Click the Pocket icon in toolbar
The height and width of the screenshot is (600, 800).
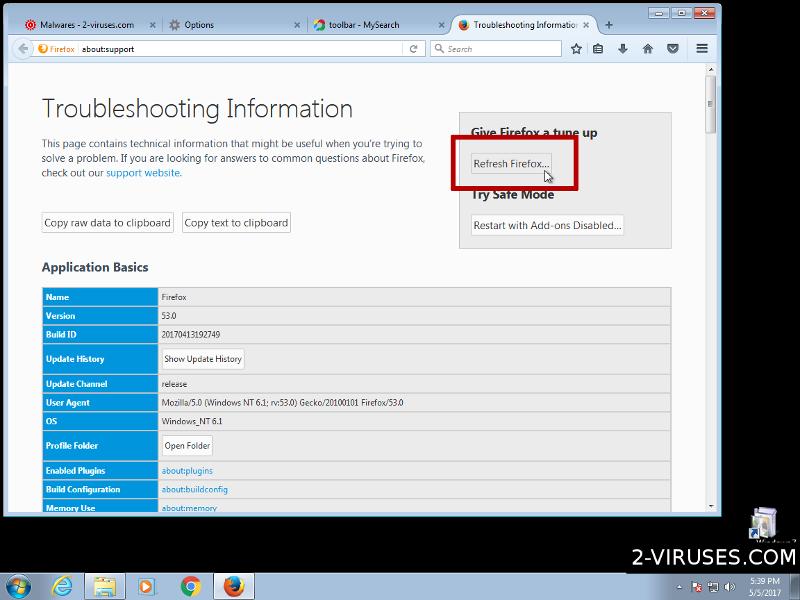pyautogui.click(x=673, y=48)
